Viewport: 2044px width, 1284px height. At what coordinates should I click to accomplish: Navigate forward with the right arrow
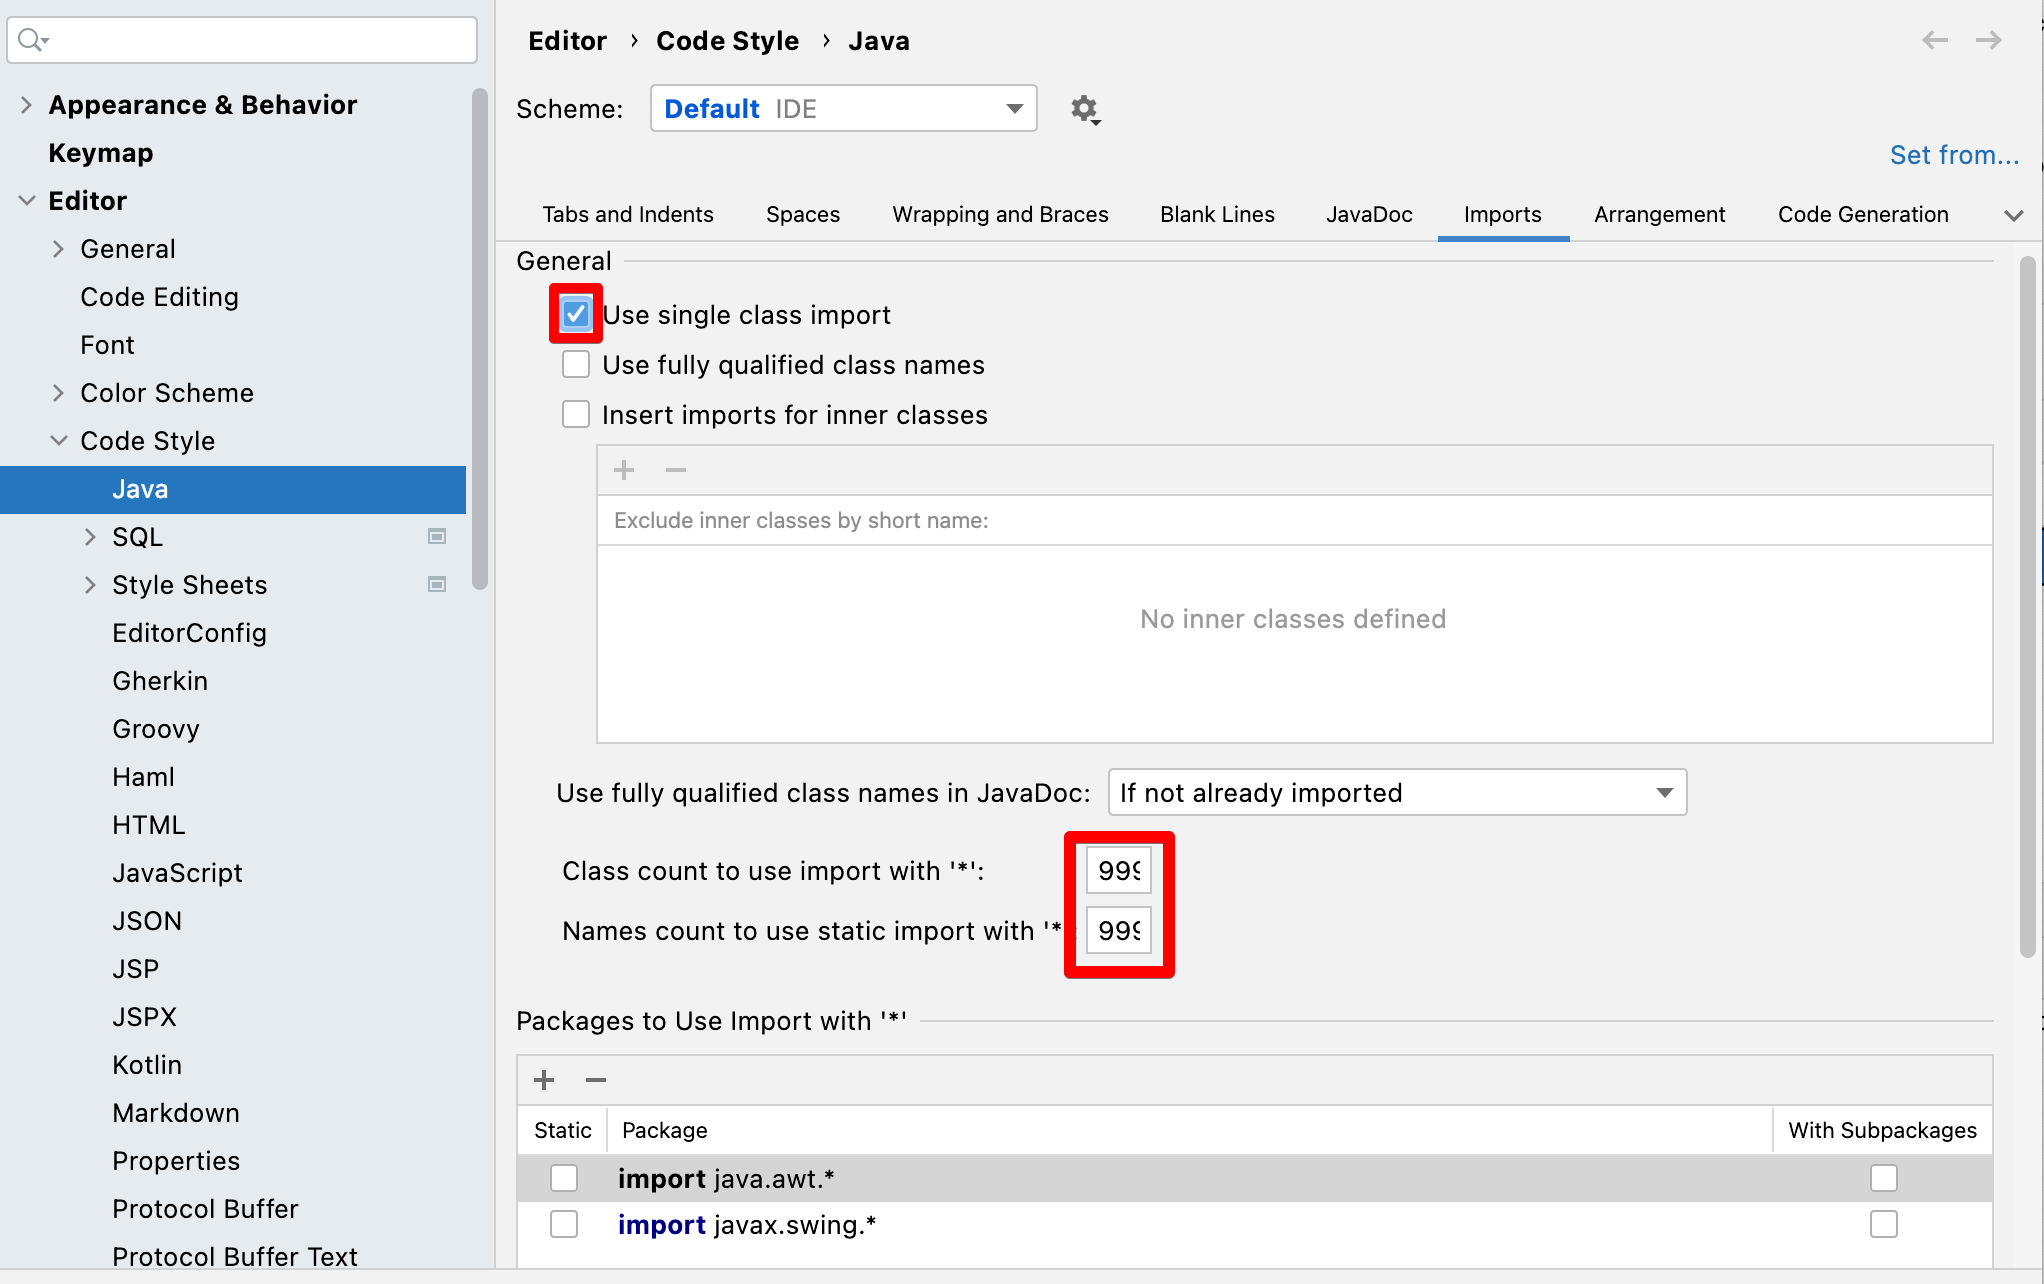coord(1988,40)
